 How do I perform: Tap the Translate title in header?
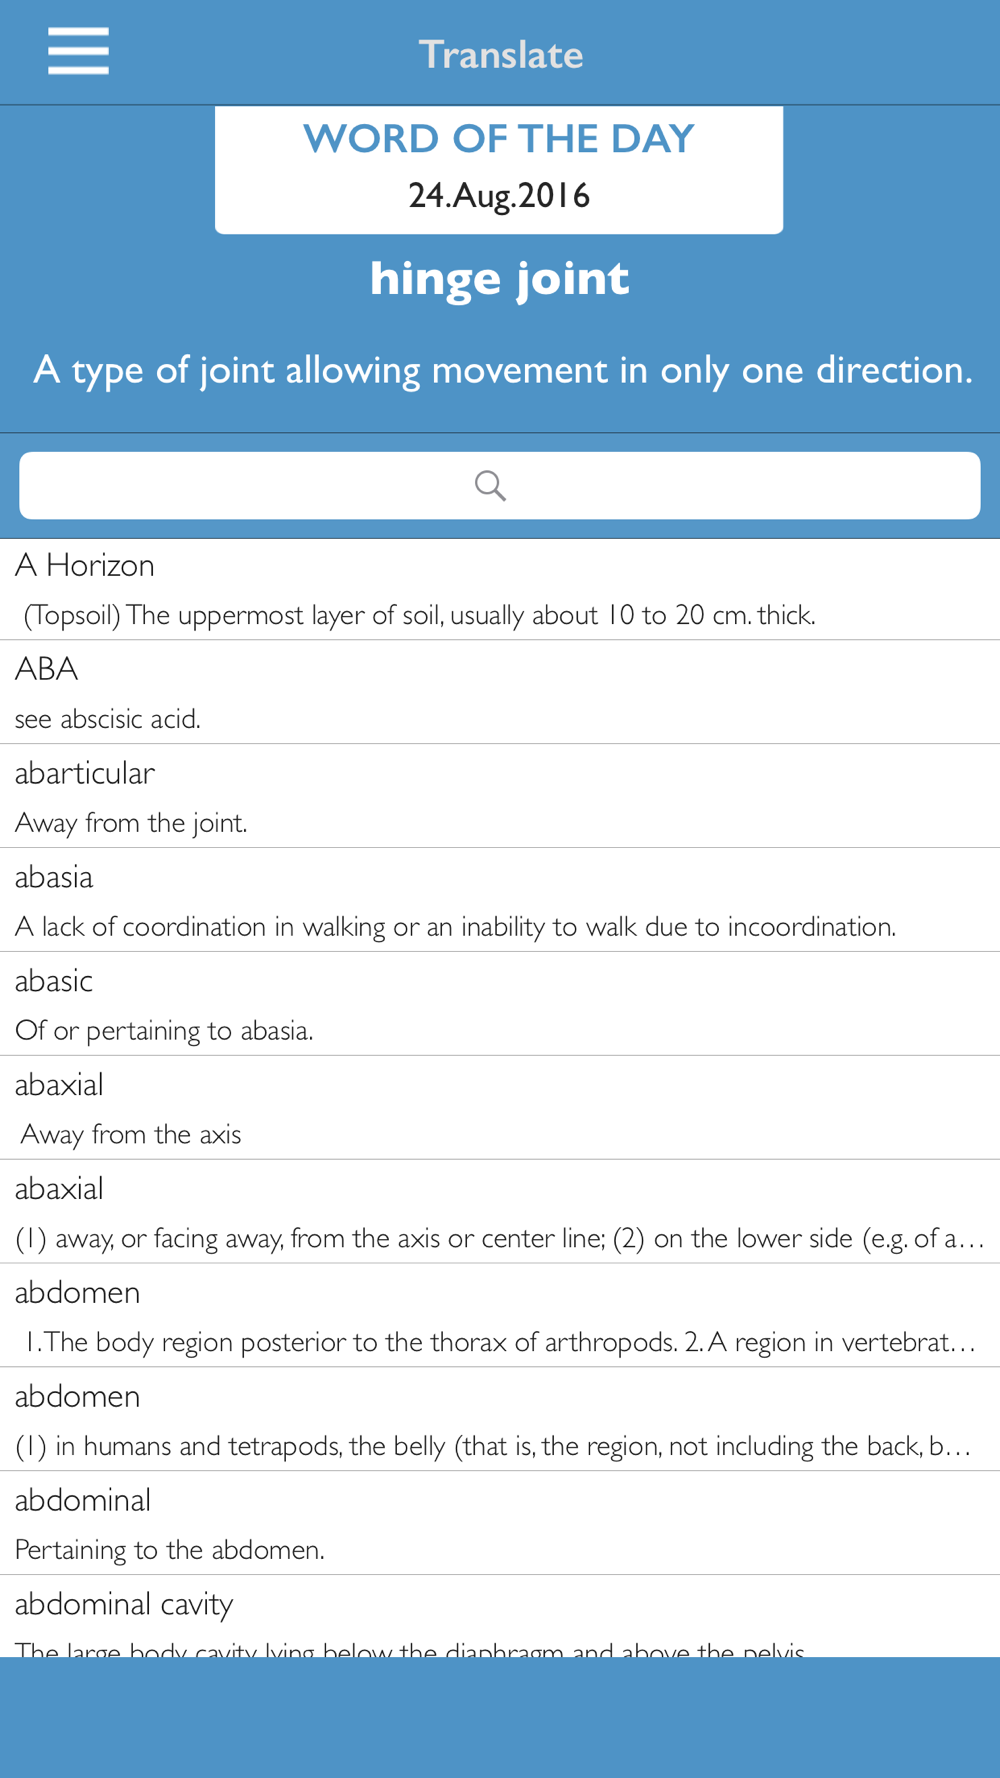click(x=500, y=54)
